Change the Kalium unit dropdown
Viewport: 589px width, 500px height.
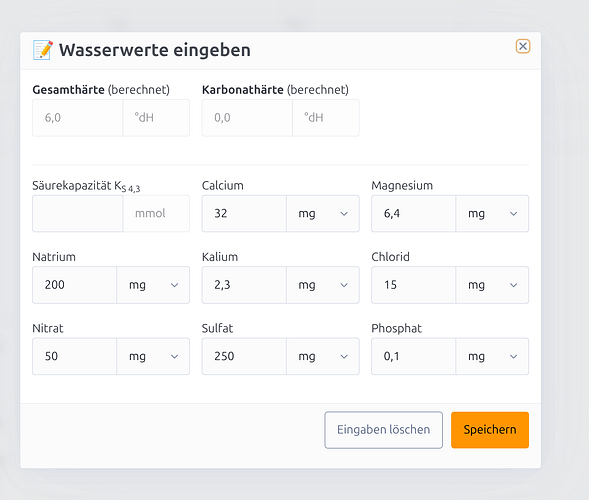tap(323, 285)
